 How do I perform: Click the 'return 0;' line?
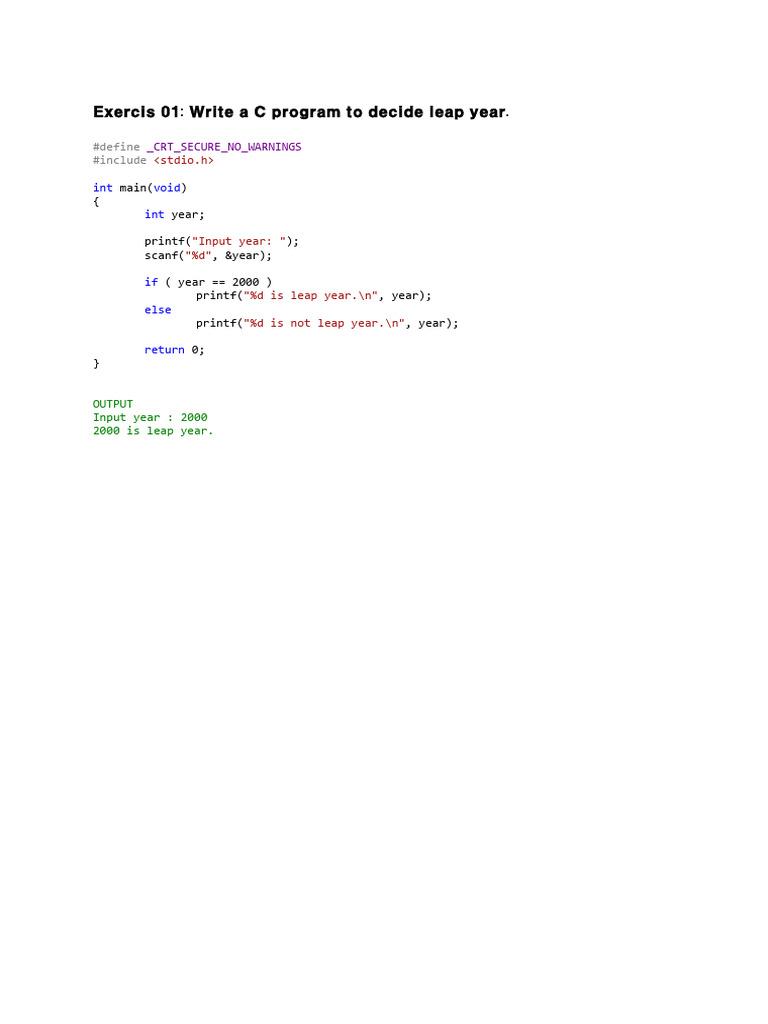pos(174,350)
